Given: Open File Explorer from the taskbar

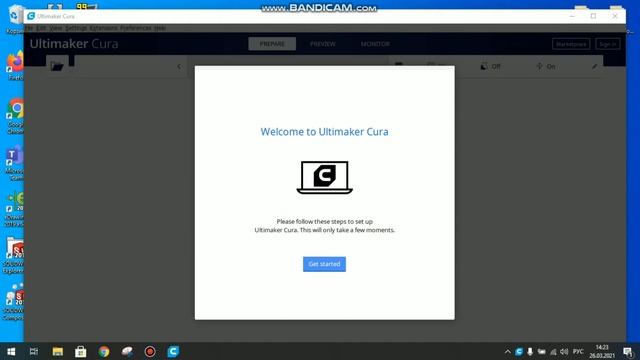Looking at the screenshot, I should 58,351.
